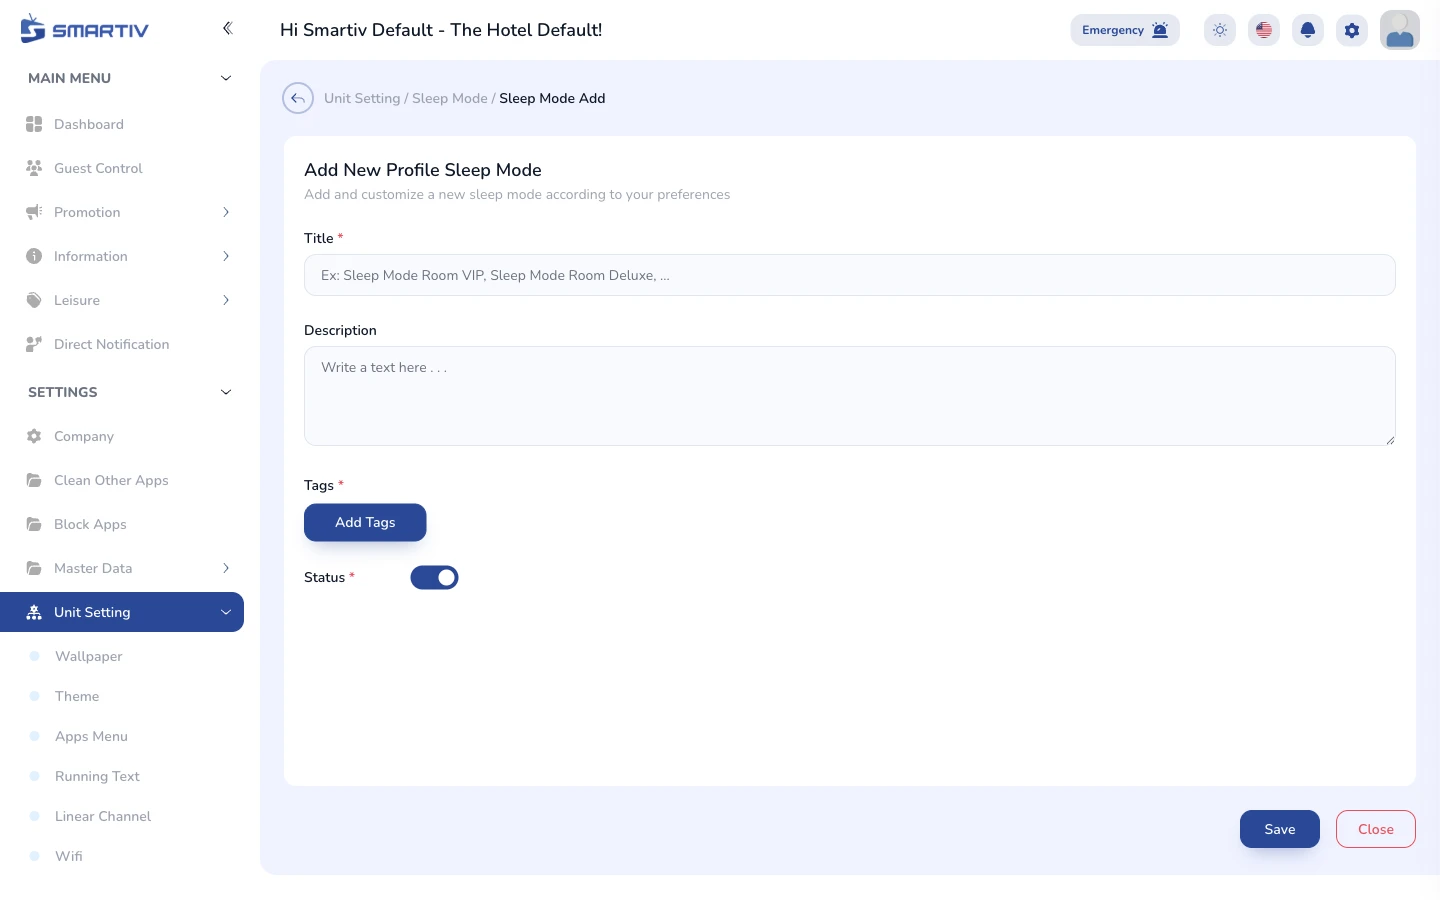Image resolution: width=1440 pixels, height=900 pixels.
Task: Click the Close button
Action: (x=1376, y=829)
